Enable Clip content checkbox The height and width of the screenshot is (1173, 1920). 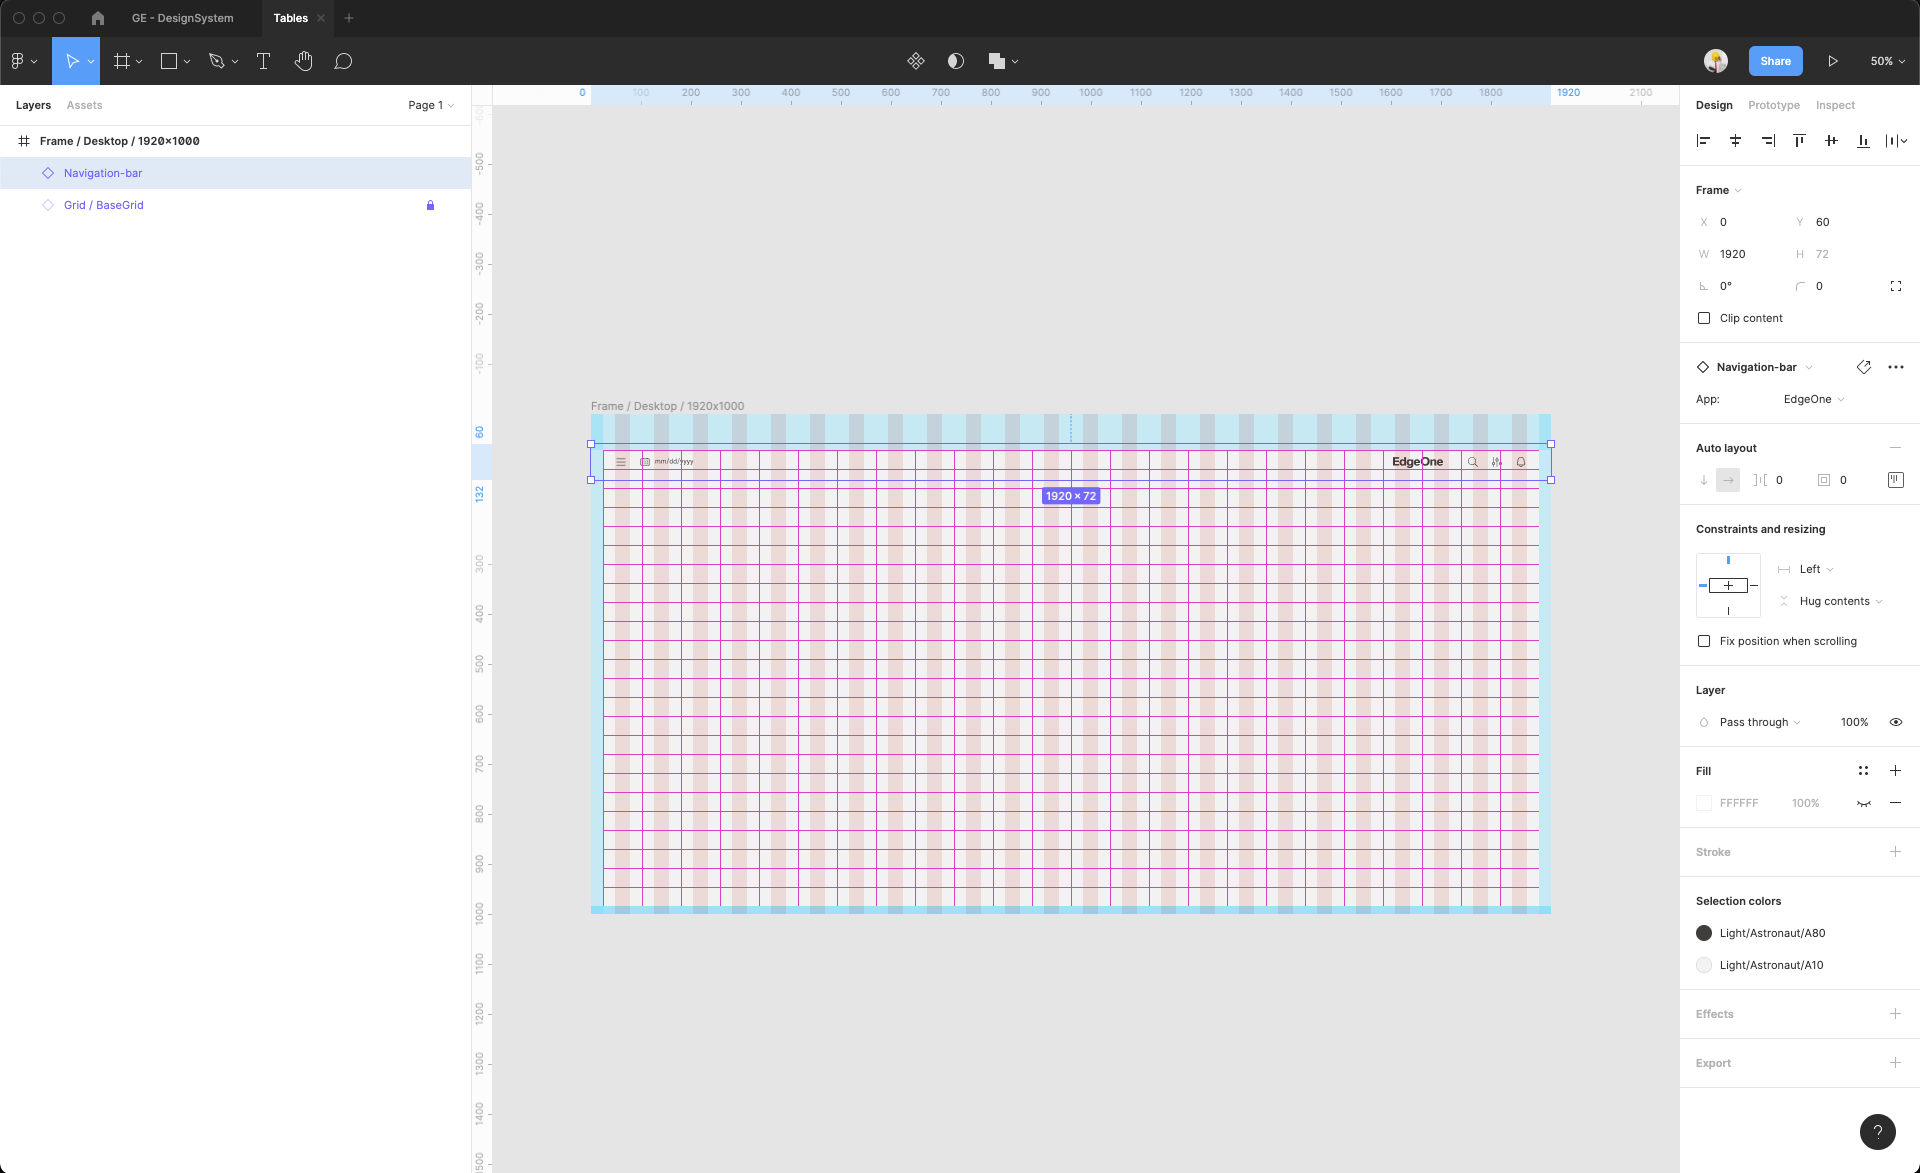pos(1704,318)
